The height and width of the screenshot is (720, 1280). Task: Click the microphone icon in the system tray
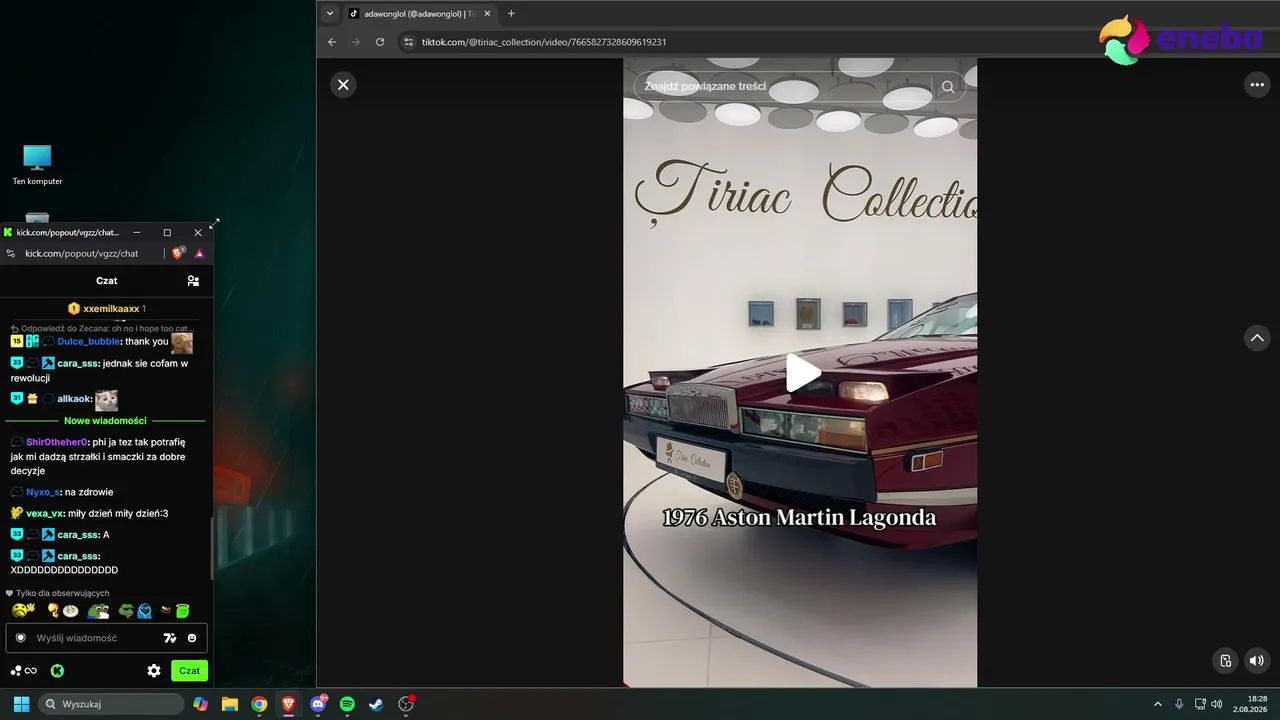pos(1180,704)
